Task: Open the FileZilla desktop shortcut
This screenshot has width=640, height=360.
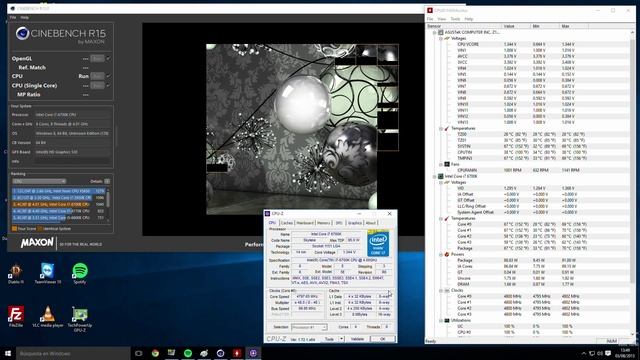Action: coord(16,317)
